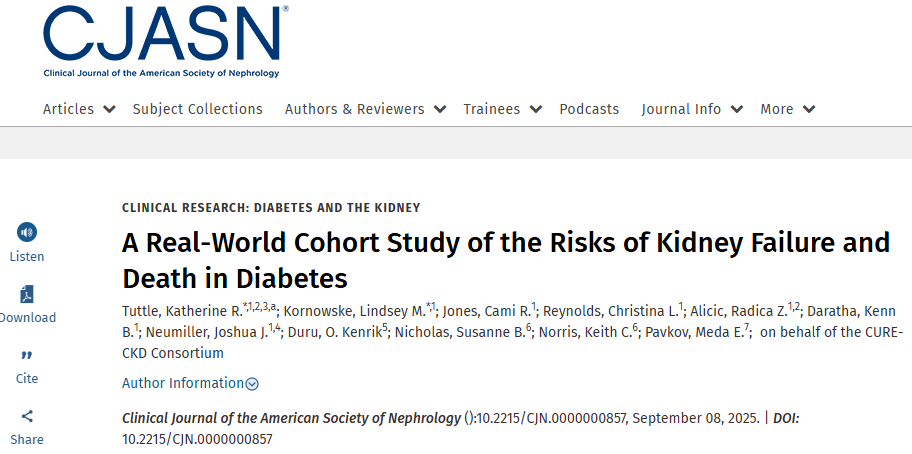Screen dimensions: 912x454
Task: Click the Cite quotation mark icon
Action: [x=27, y=355]
